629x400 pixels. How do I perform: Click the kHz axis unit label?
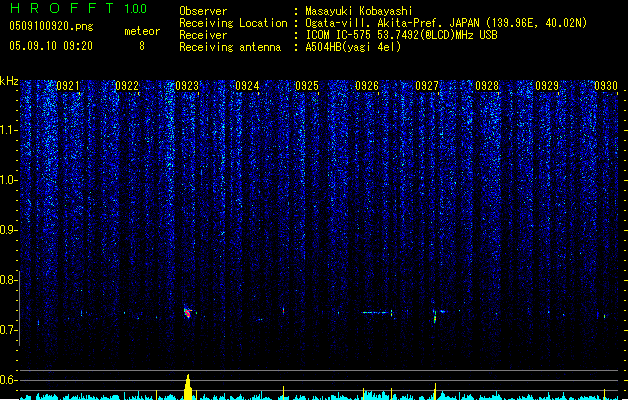(x=9, y=81)
